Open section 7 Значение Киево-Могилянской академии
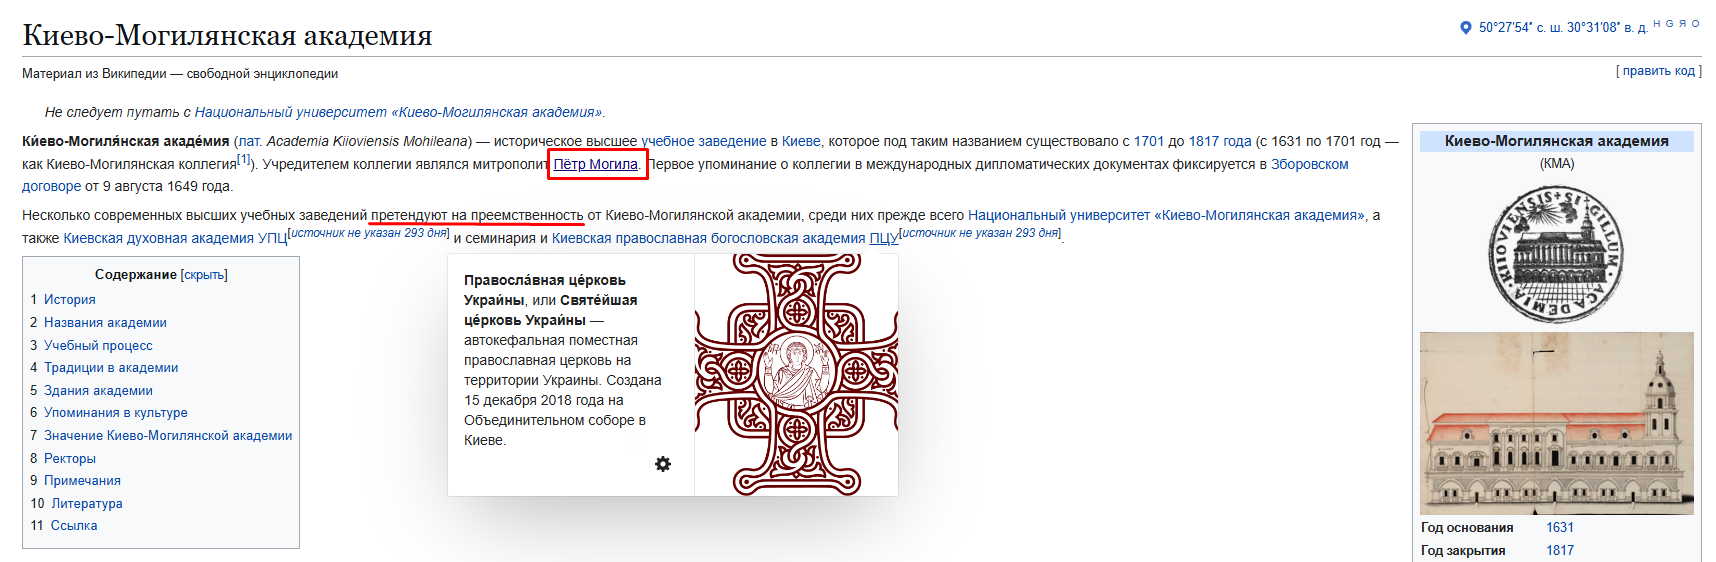 point(161,435)
